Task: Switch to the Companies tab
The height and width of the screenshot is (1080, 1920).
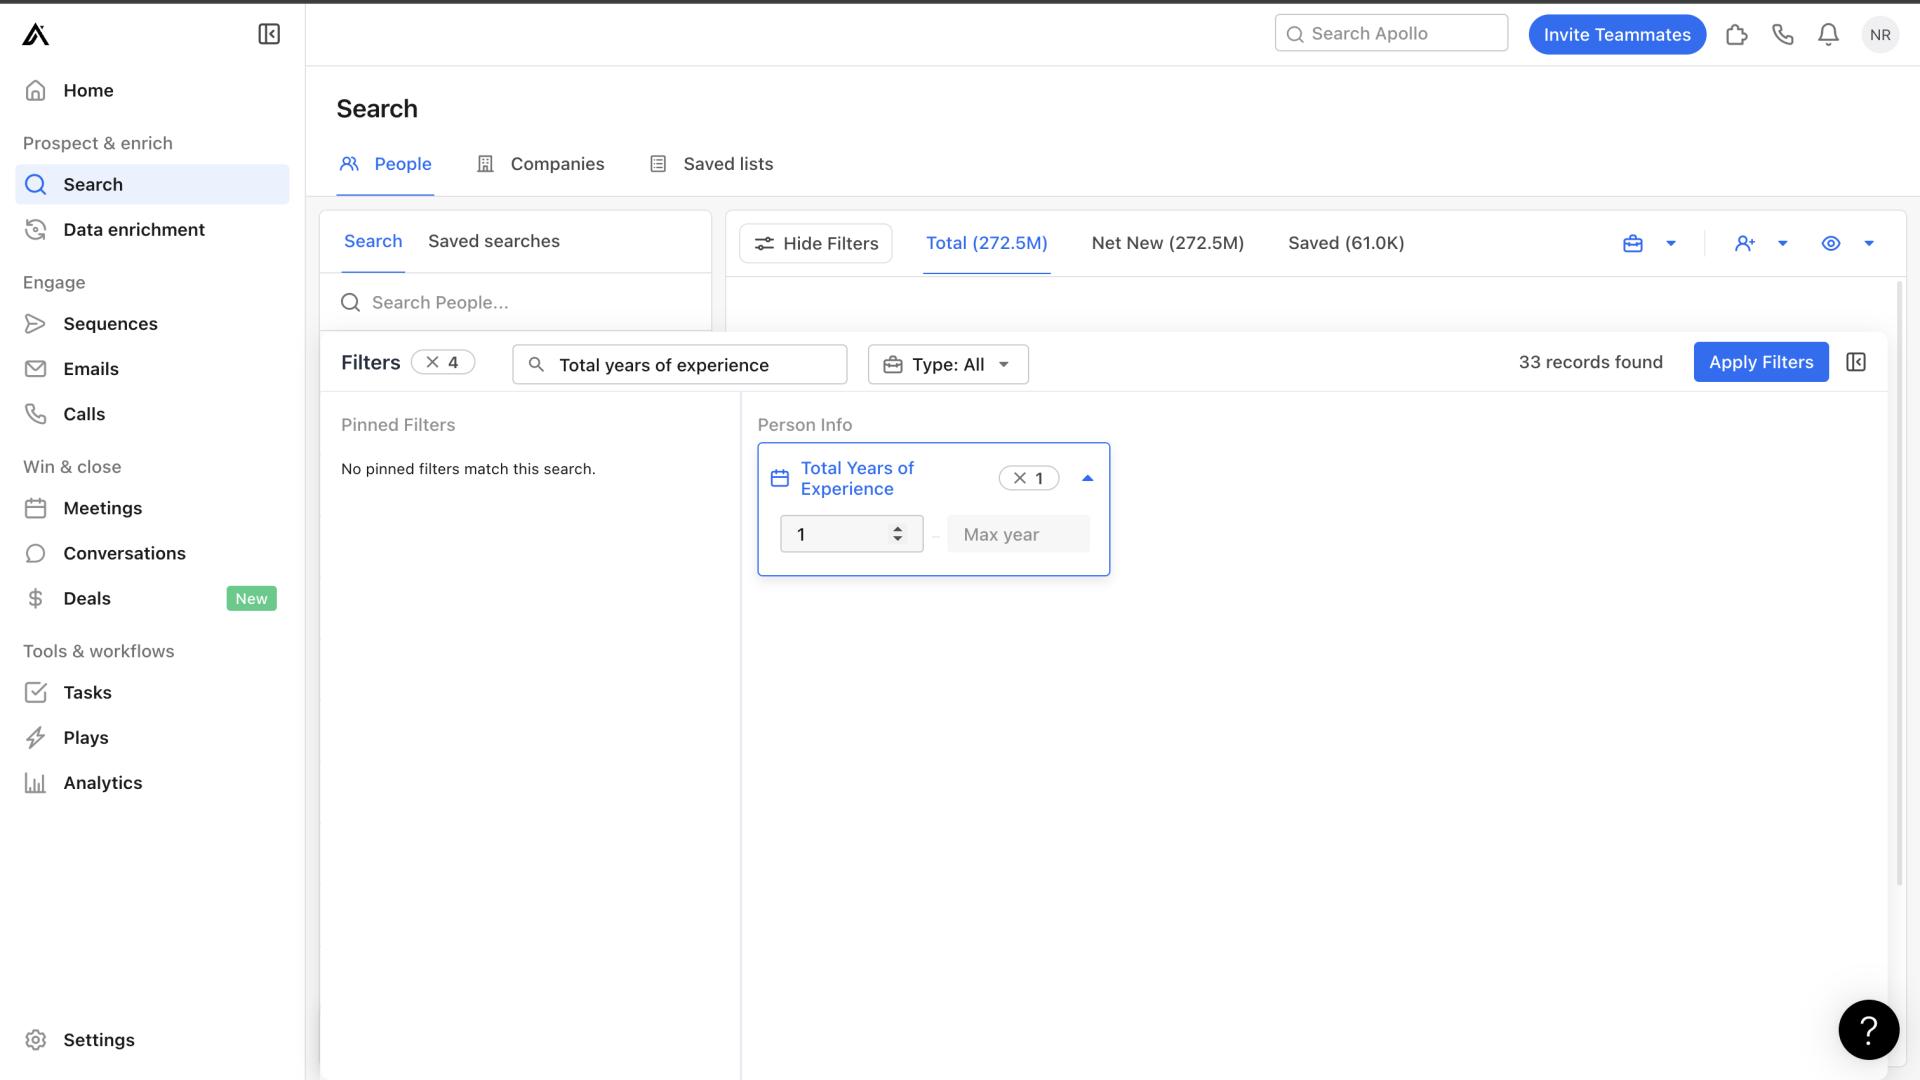Action: 558,162
